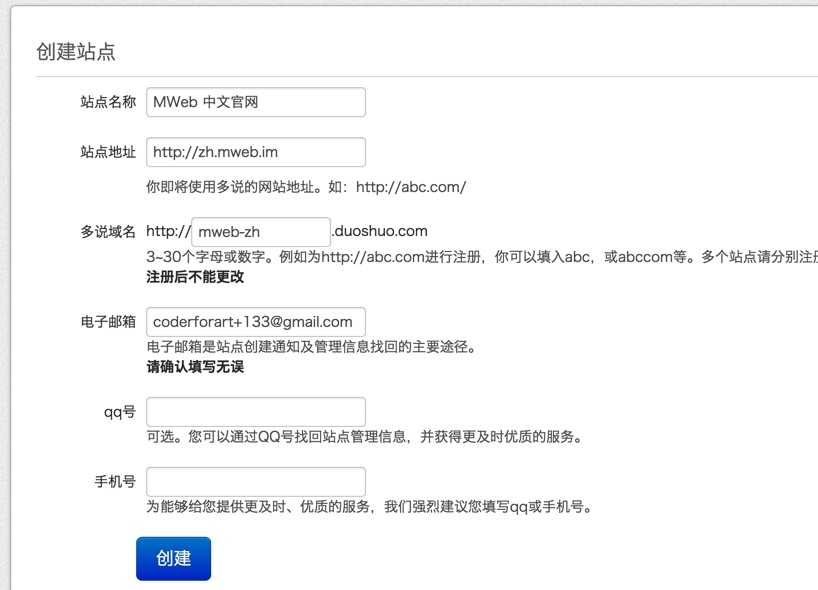Click the 手机号 field label
Image resolution: width=818 pixels, height=590 pixels.
tap(115, 482)
